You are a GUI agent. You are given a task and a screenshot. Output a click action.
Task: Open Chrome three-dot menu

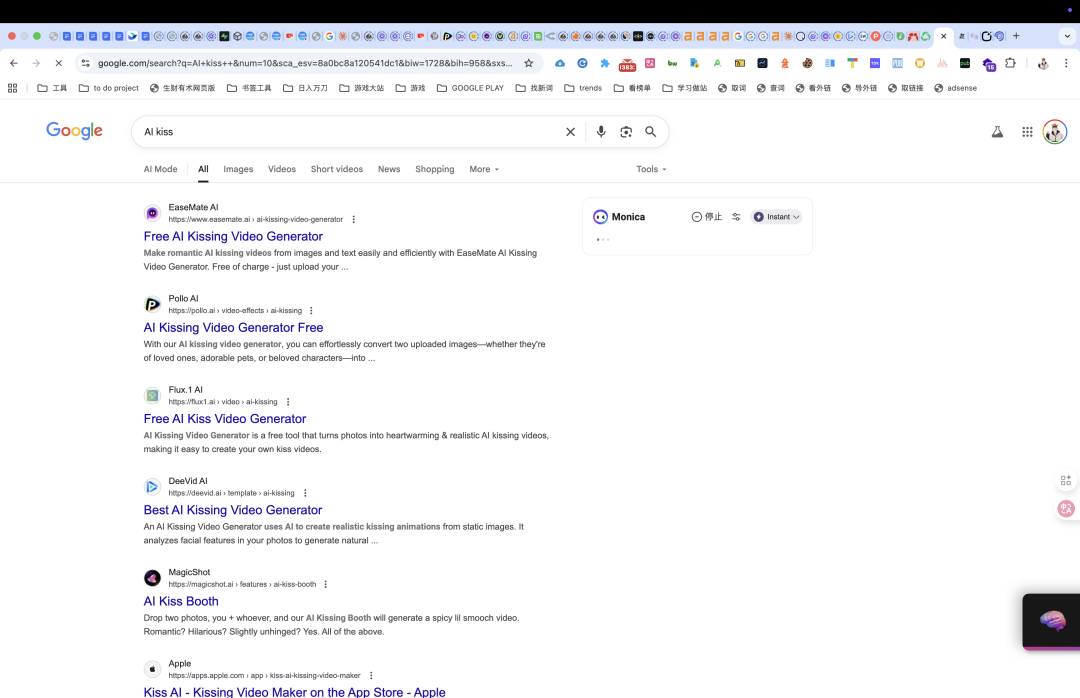coord(1066,63)
